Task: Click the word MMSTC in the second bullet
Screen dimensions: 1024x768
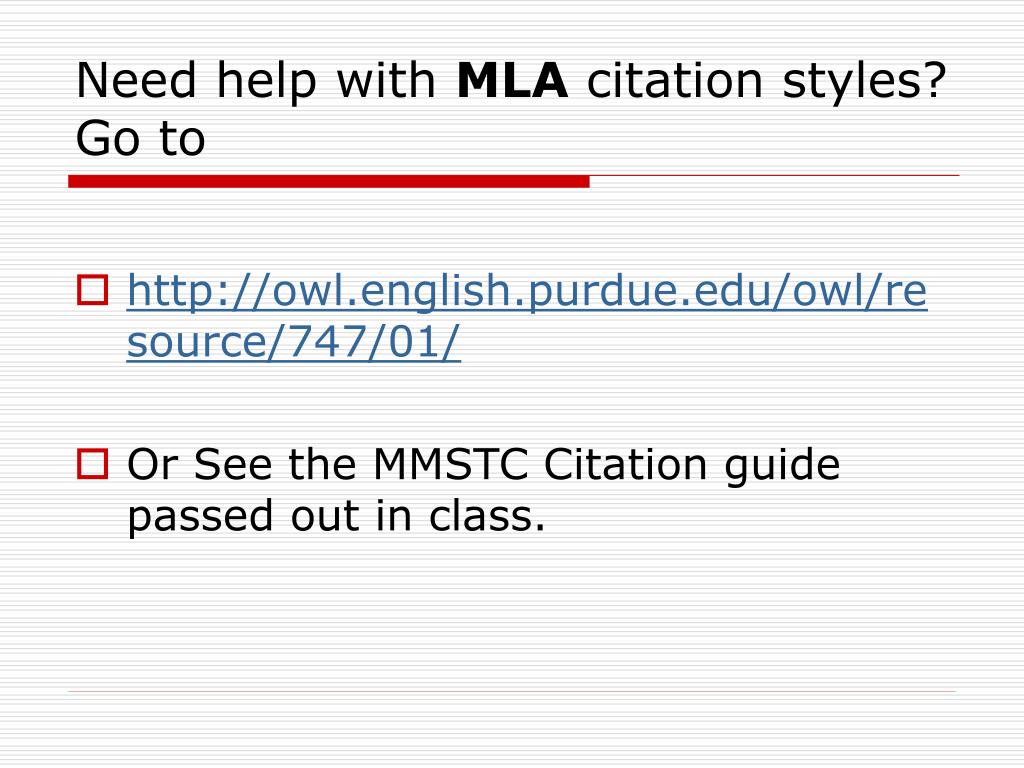Action: pos(451,464)
